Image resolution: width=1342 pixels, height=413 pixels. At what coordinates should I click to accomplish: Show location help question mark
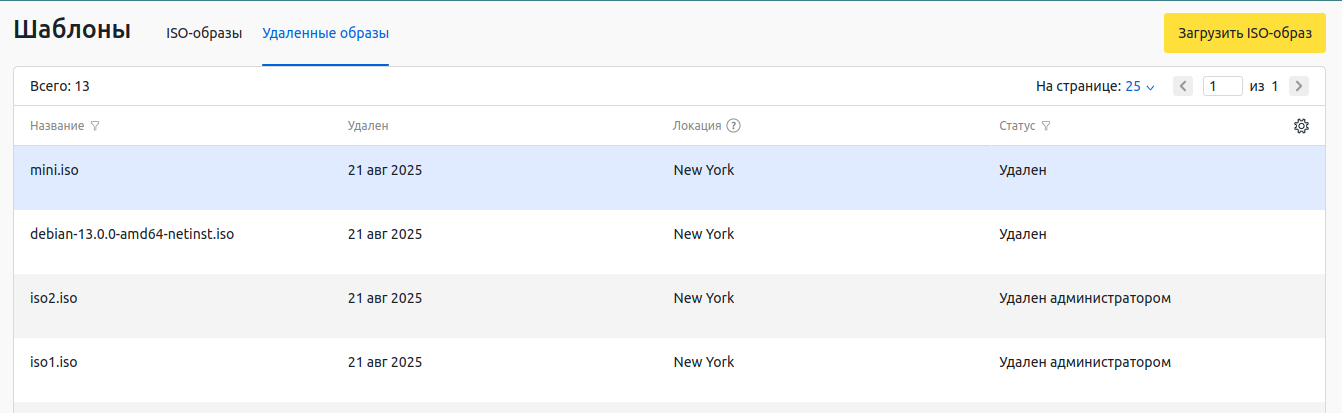pos(734,126)
